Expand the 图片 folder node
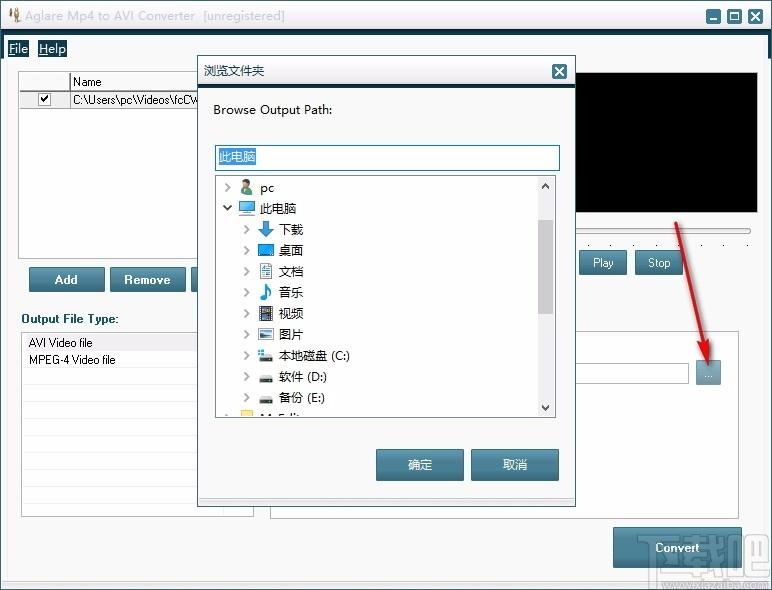Viewport: 772px width, 590px height. (247, 334)
